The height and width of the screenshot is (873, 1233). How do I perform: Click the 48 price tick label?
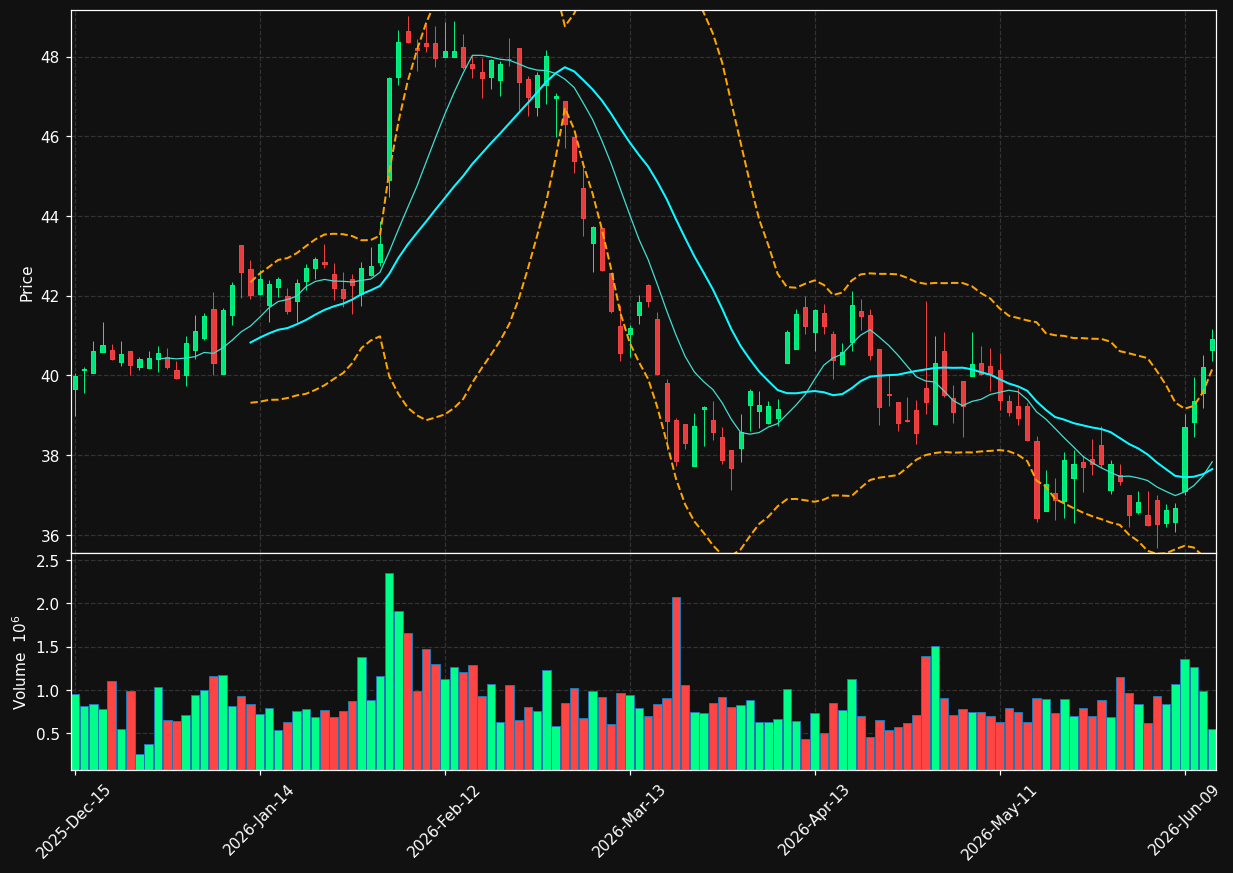click(x=52, y=57)
